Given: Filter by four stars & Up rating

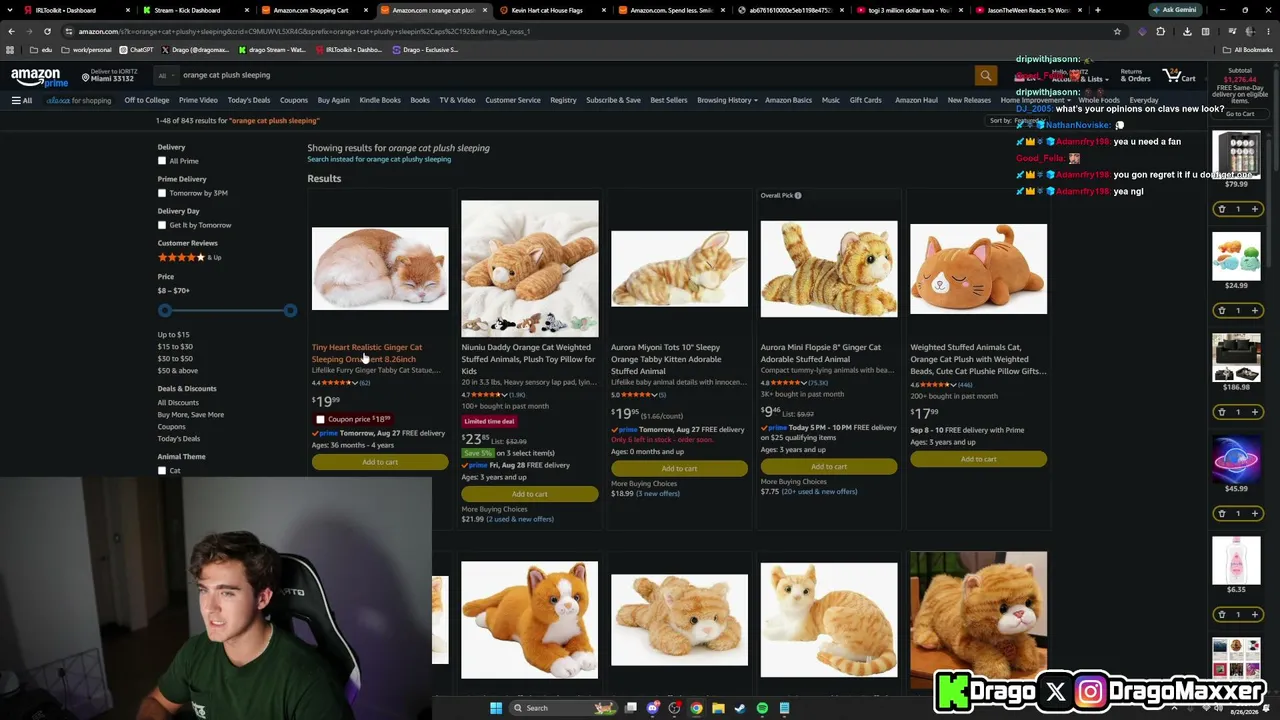Looking at the screenshot, I should (189, 257).
